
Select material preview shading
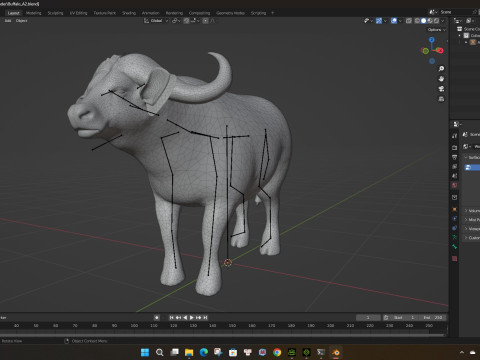430,21
